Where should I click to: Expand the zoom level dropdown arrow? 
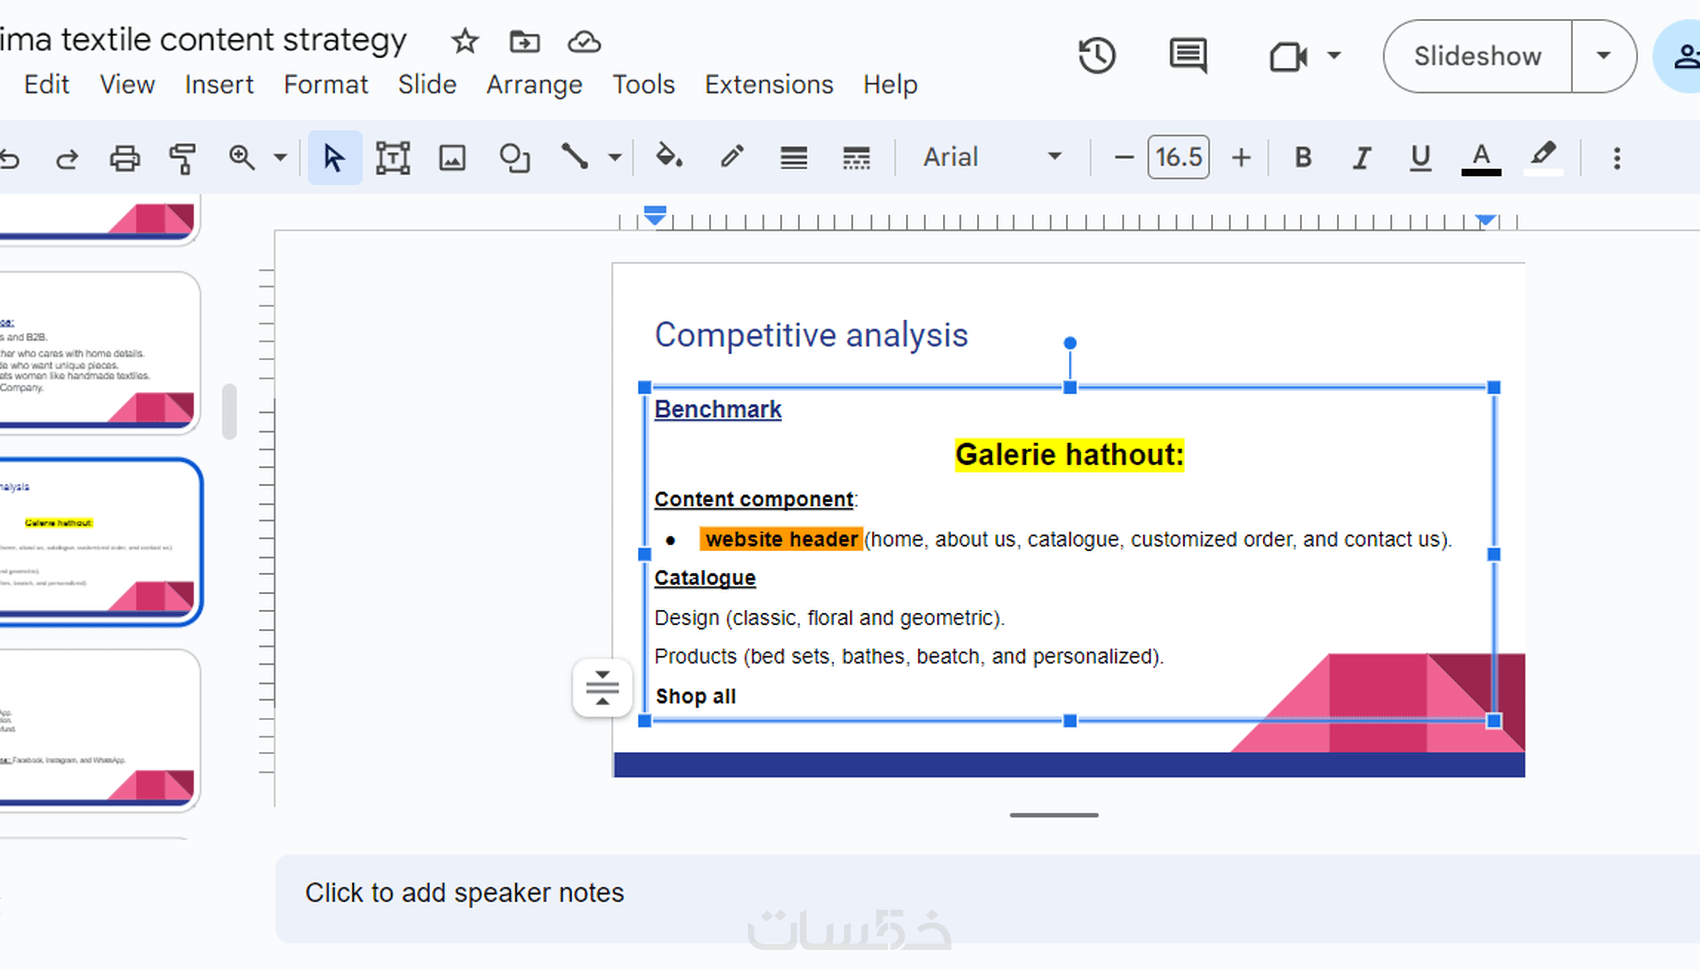tap(280, 157)
